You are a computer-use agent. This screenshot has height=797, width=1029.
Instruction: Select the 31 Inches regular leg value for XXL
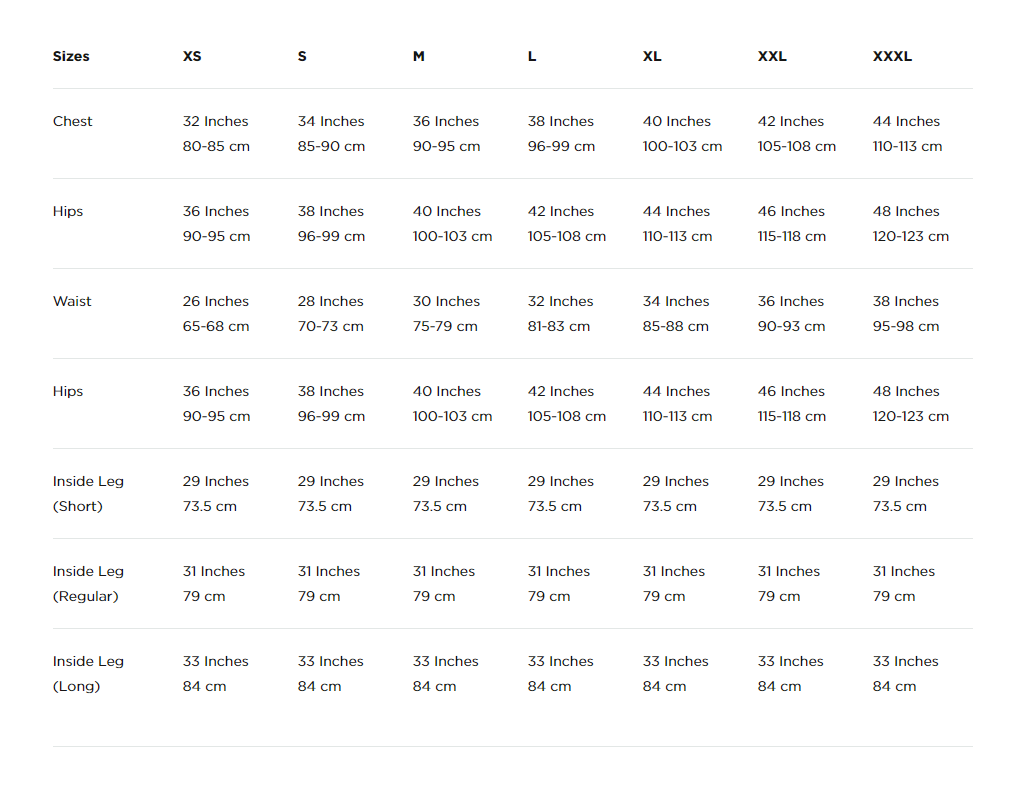coord(788,571)
